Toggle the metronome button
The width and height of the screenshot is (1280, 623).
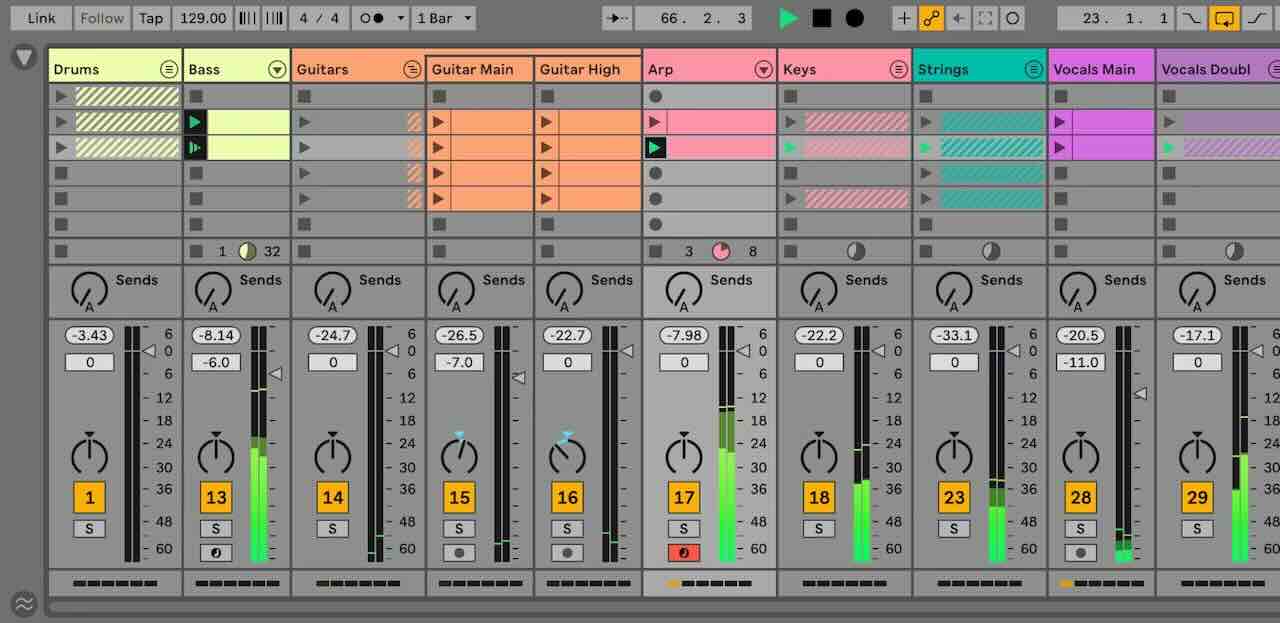372,18
